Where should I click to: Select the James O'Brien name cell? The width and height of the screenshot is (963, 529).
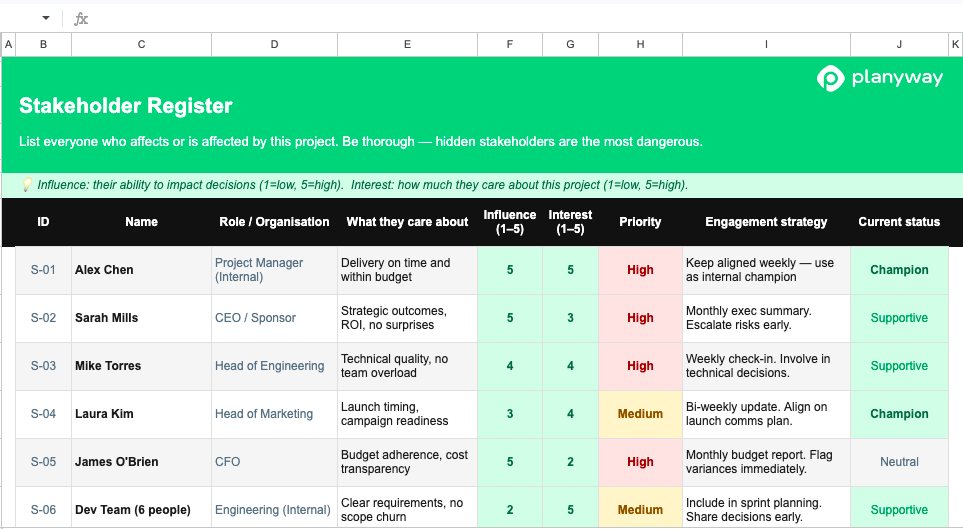point(141,461)
